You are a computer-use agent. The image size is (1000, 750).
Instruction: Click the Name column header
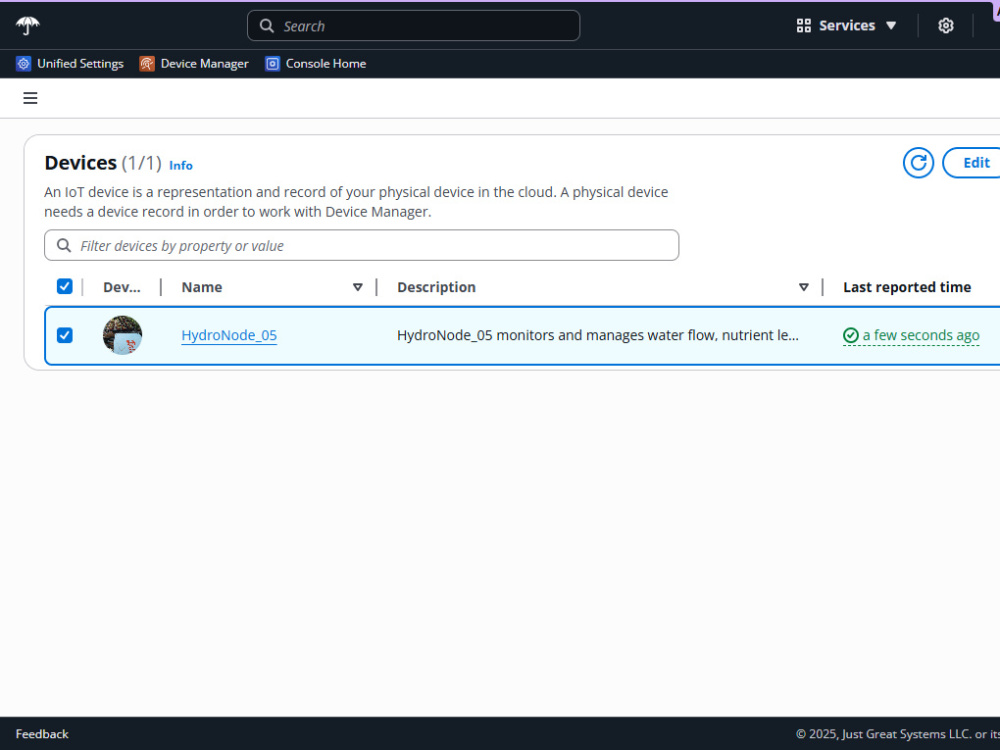tap(202, 287)
